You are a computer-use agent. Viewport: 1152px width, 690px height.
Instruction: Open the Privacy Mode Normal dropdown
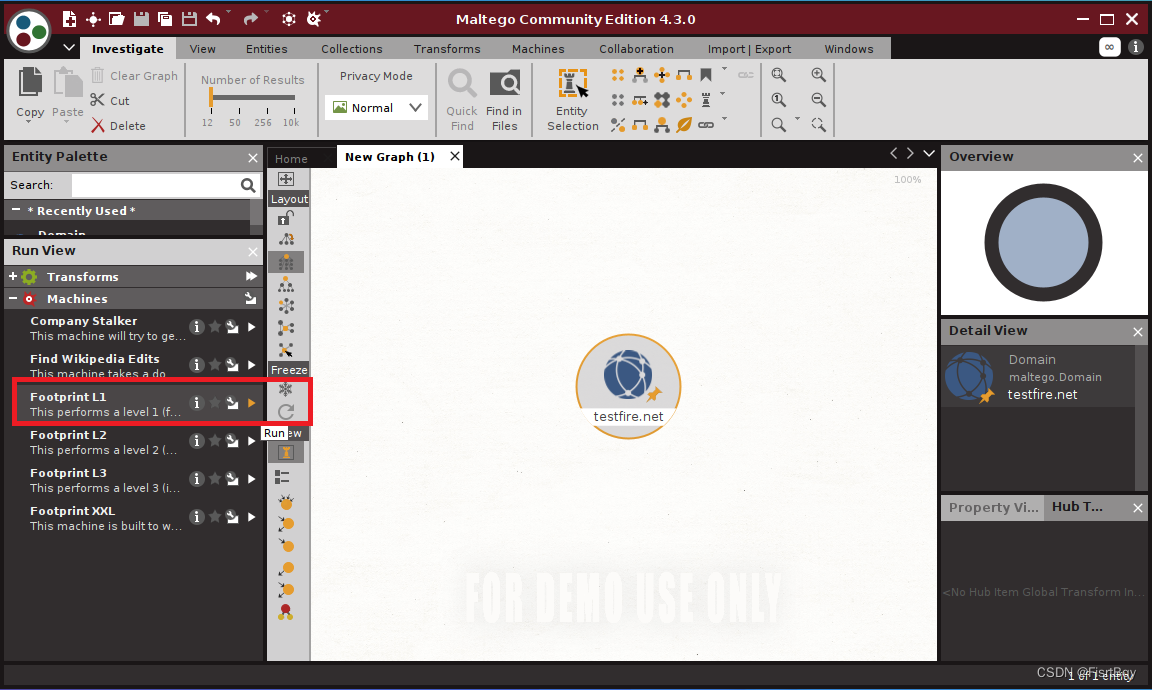coord(376,107)
